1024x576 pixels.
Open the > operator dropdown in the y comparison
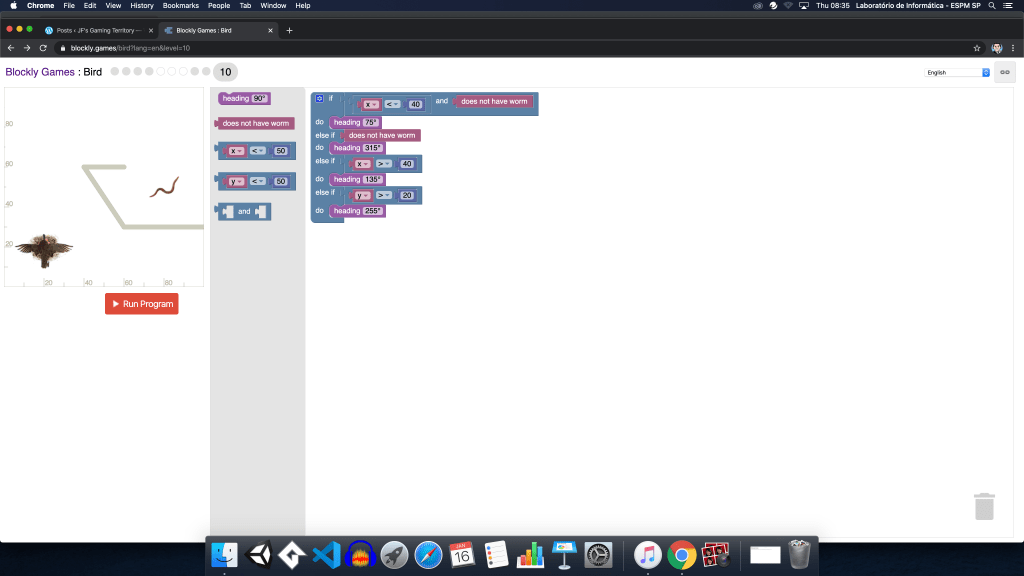tap(383, 195)
